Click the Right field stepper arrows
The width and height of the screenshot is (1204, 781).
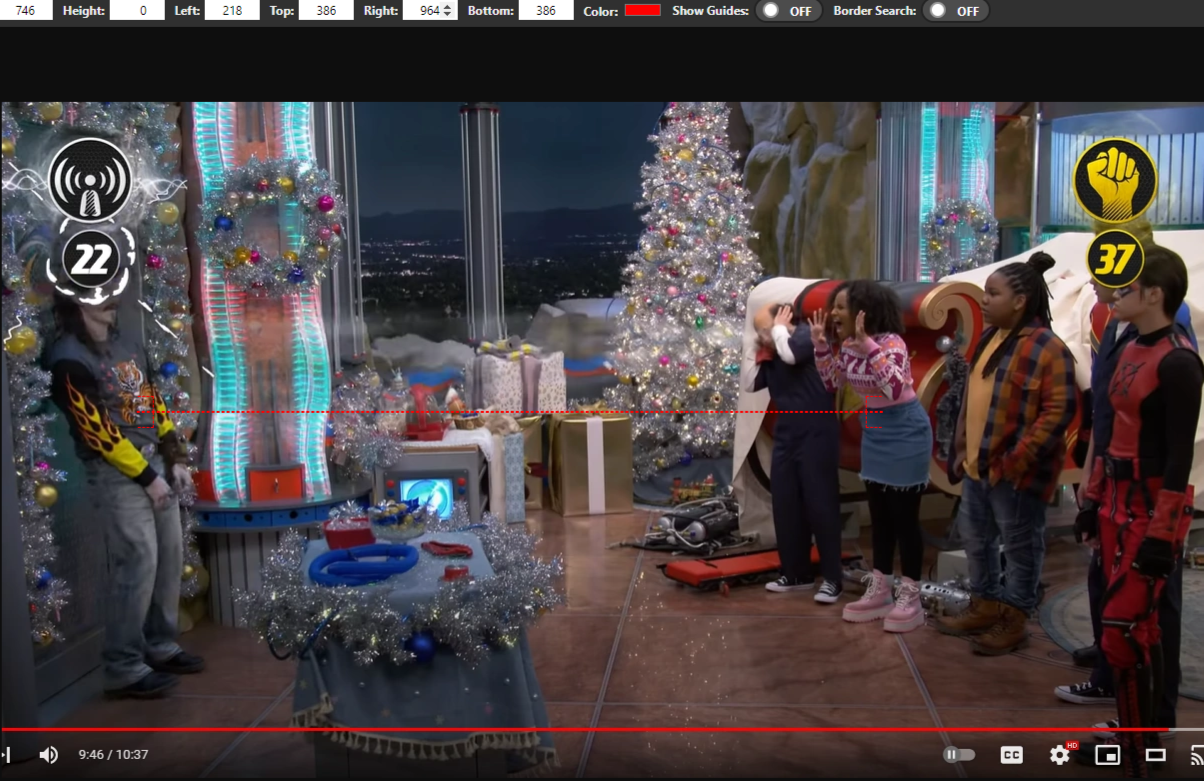[447, 11]
